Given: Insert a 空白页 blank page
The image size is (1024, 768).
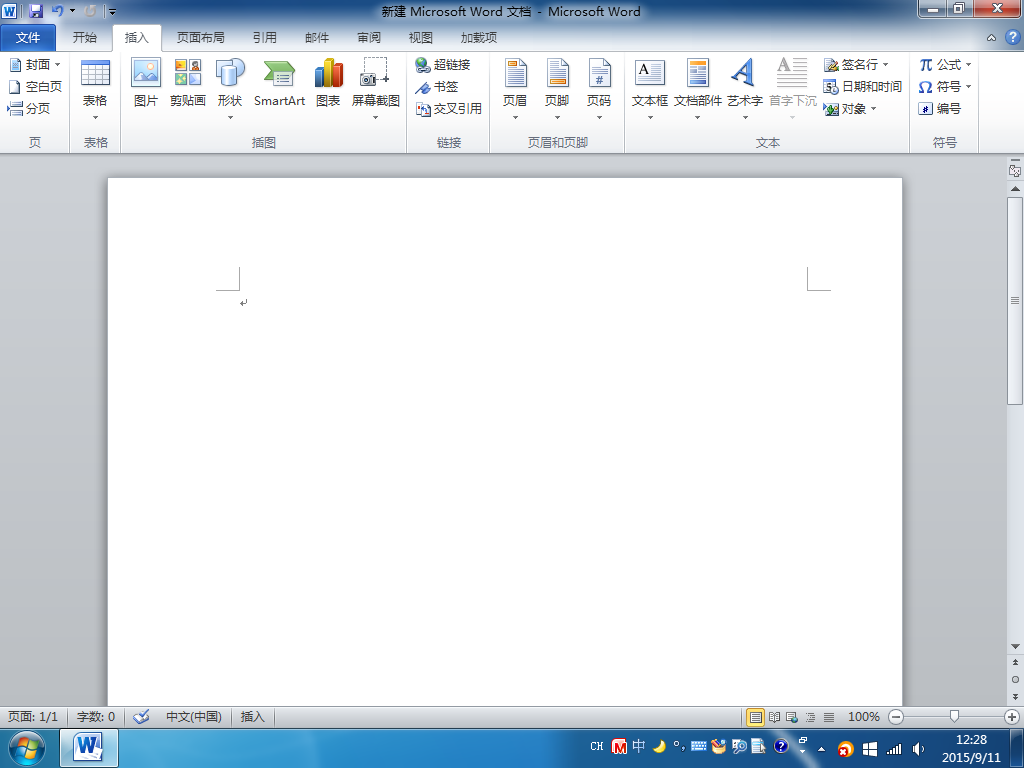Looking at the screenshot, I should (x=35, y=86).
